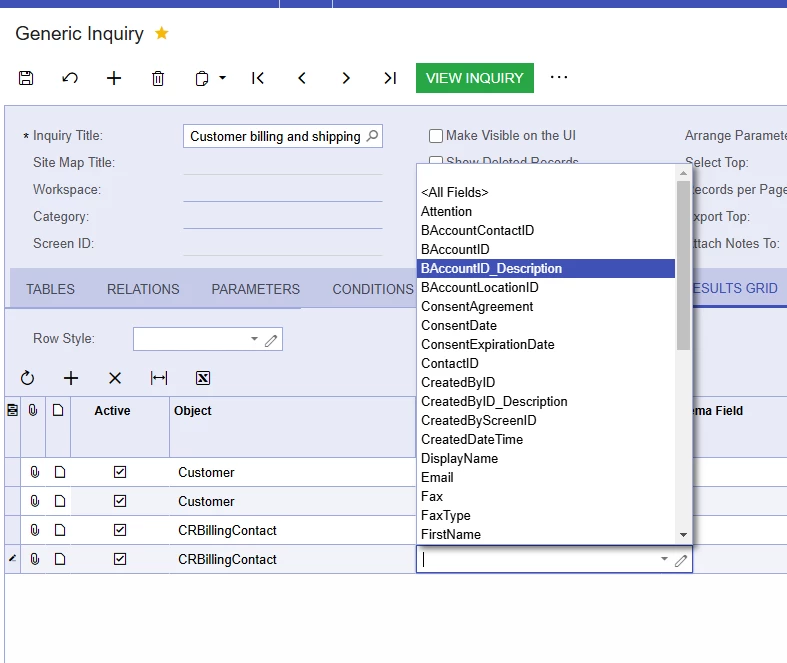Click the attachments column header icon

click(x=33, y=411)
